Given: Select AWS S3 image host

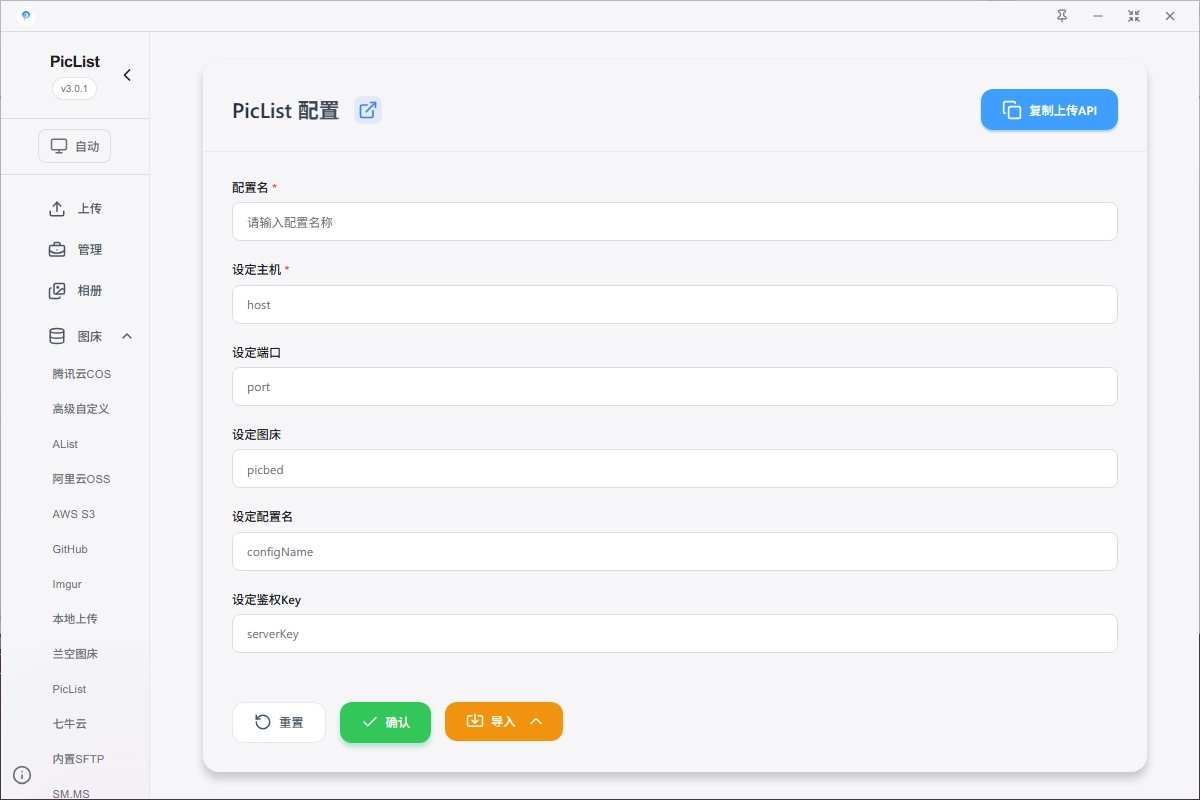Looking at the screenshot, I should pyautogui.click(x=74, y=514).
